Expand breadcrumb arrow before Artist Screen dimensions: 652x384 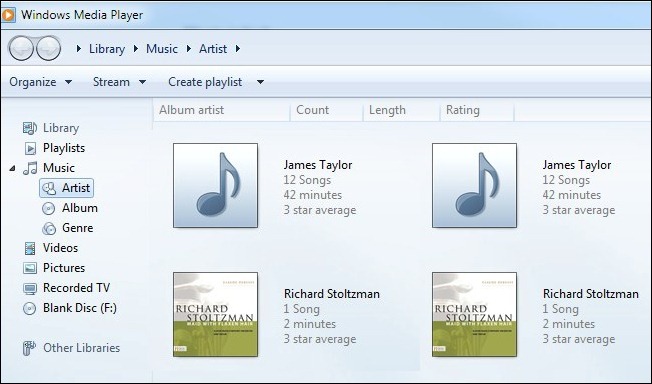[x=188, y=49]
